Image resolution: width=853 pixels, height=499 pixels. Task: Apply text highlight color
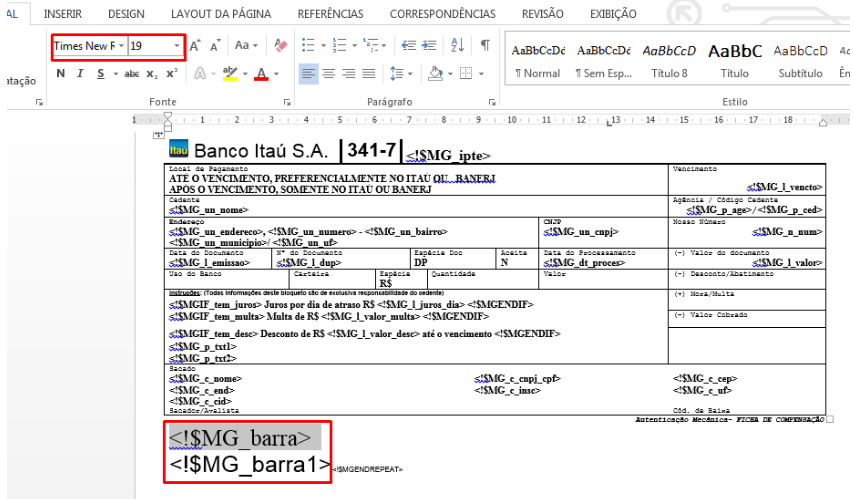point(231,73)
